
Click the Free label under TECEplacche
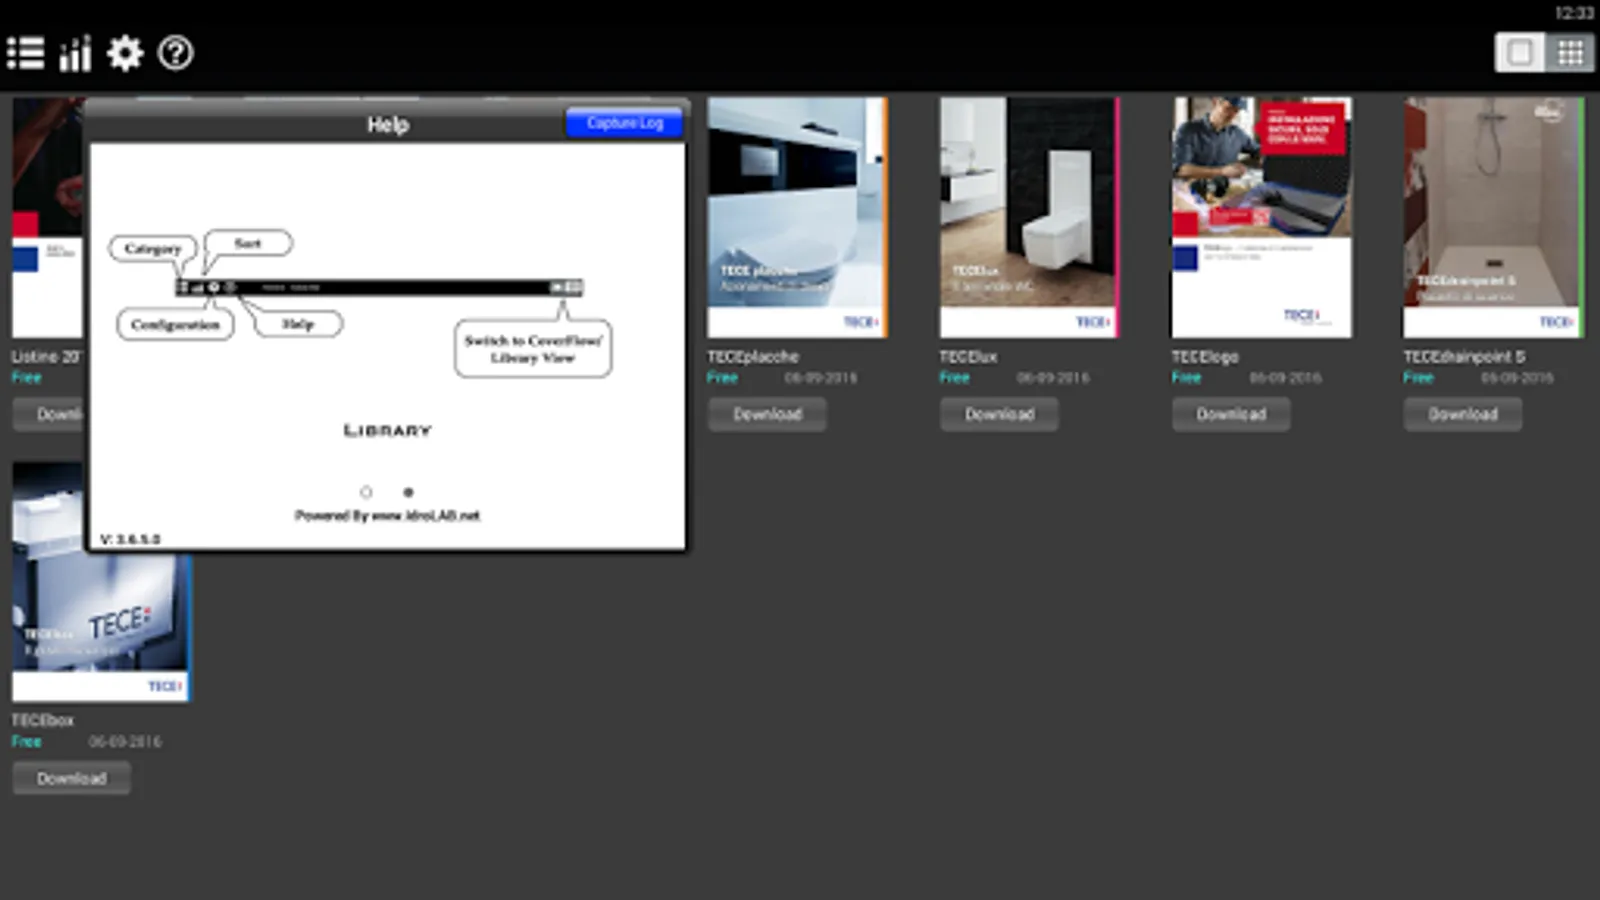(722, 378)
